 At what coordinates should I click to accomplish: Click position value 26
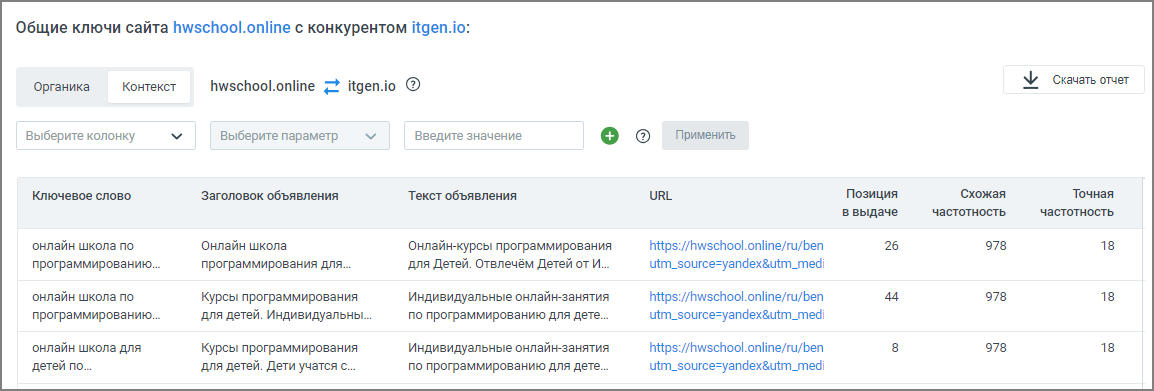point(891,245)
